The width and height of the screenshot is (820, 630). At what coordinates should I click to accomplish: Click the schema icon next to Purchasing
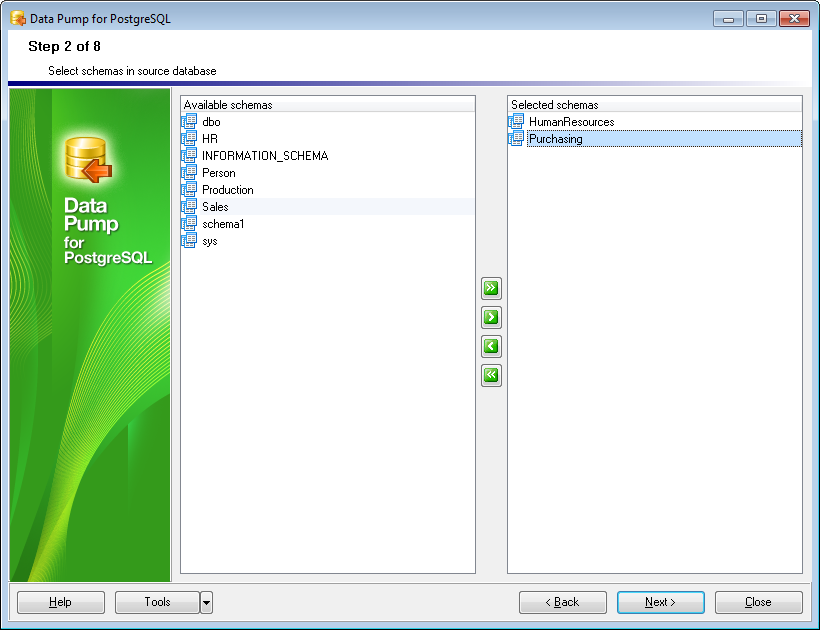tap(517, 139)
